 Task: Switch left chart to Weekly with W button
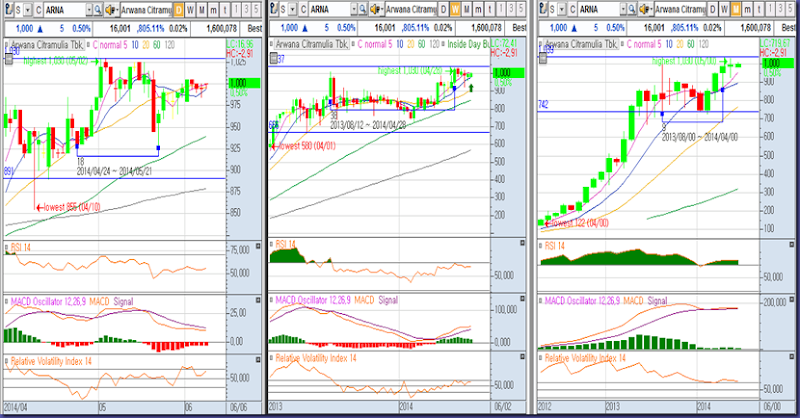[190, 10]
